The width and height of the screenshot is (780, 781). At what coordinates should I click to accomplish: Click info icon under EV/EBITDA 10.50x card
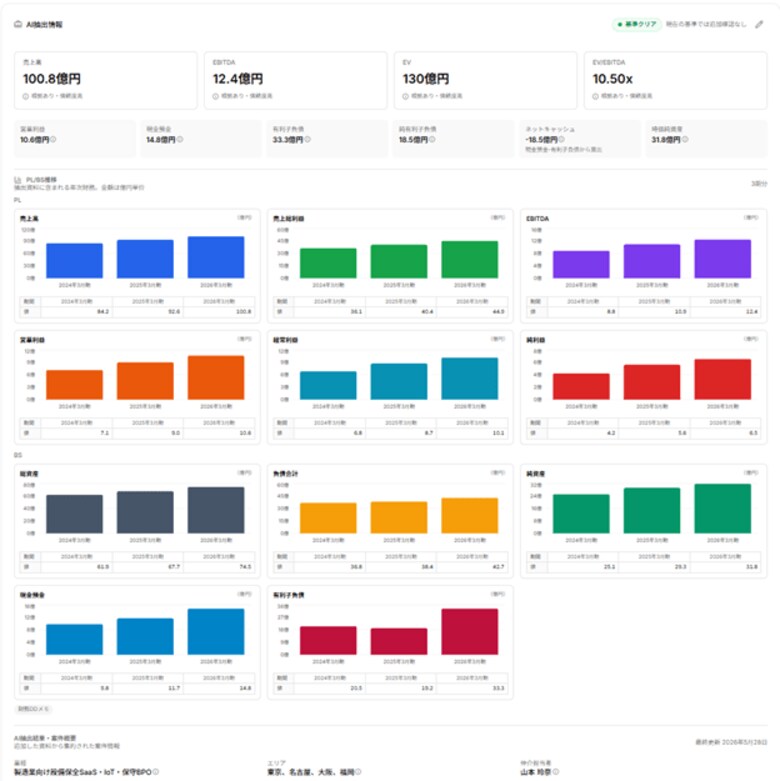click(x=595, y=96)
